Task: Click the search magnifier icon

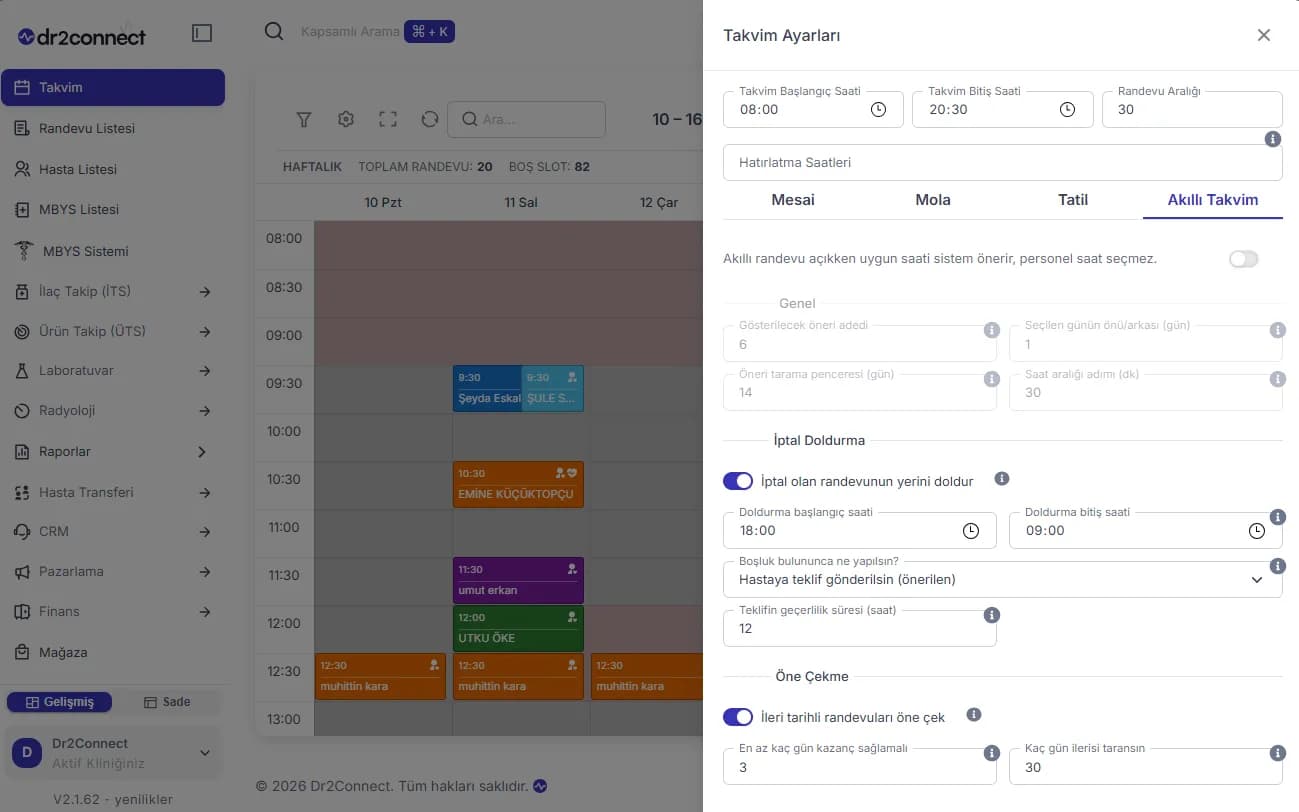Action: 274,32
